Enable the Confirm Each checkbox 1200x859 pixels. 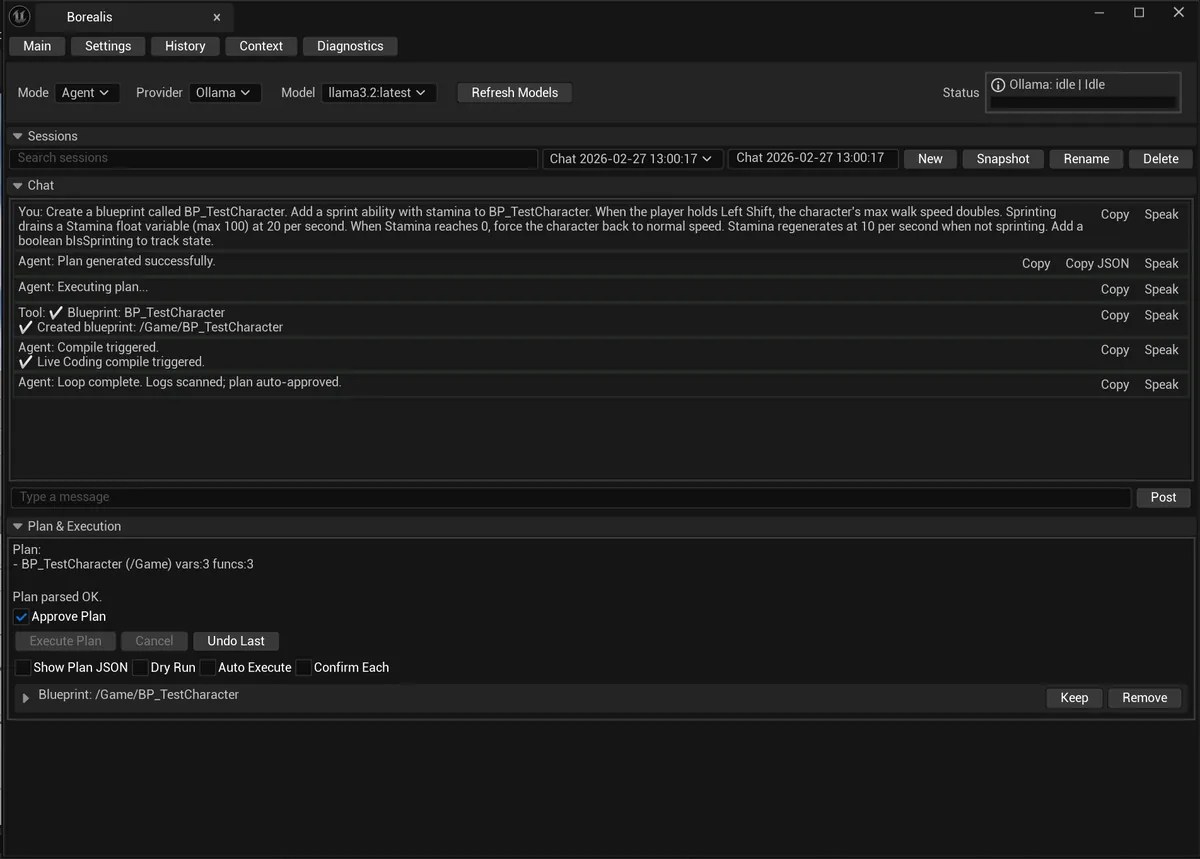(x=303, y=667)
